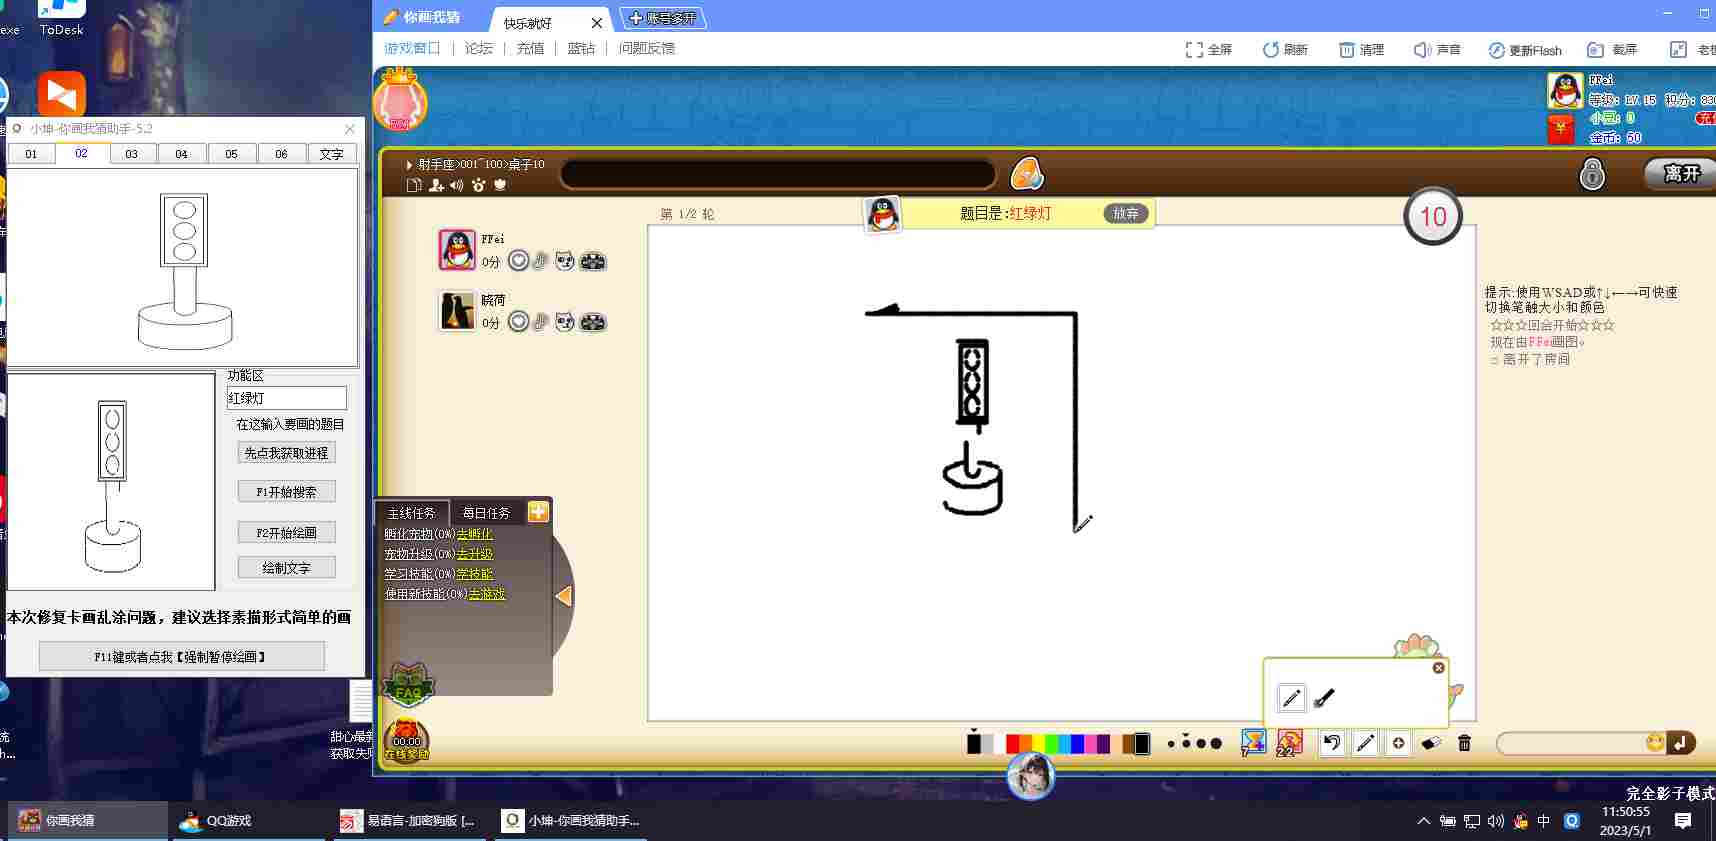The image size is (1716, 841).
Task: Switch to the 每日任务 tab
Action: [x=486, y=513]
